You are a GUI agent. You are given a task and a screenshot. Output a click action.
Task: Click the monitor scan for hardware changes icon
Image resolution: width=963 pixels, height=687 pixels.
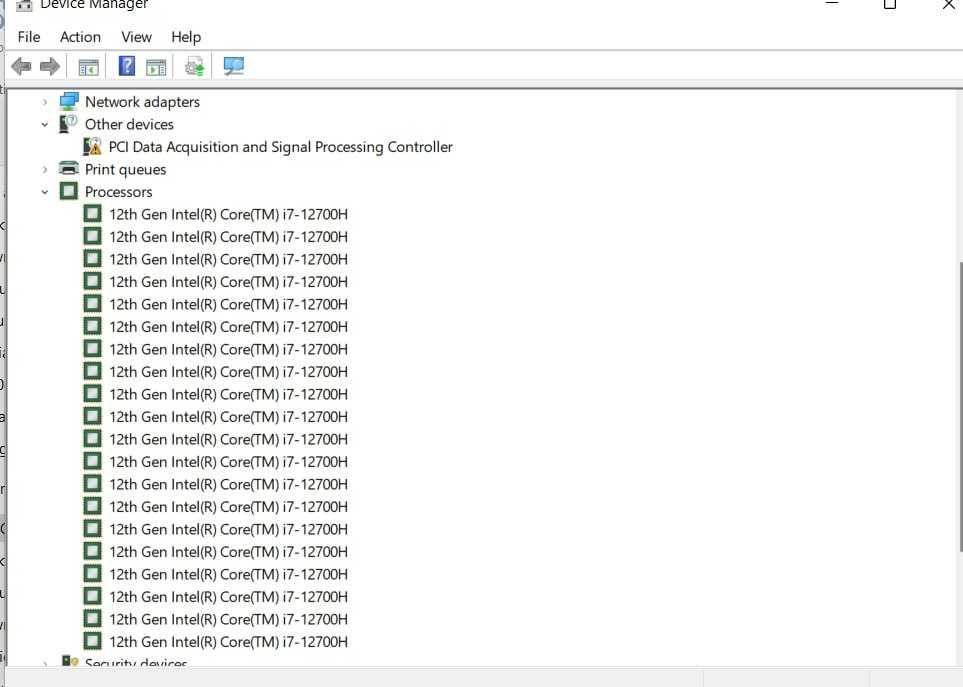tap(233, 66)
